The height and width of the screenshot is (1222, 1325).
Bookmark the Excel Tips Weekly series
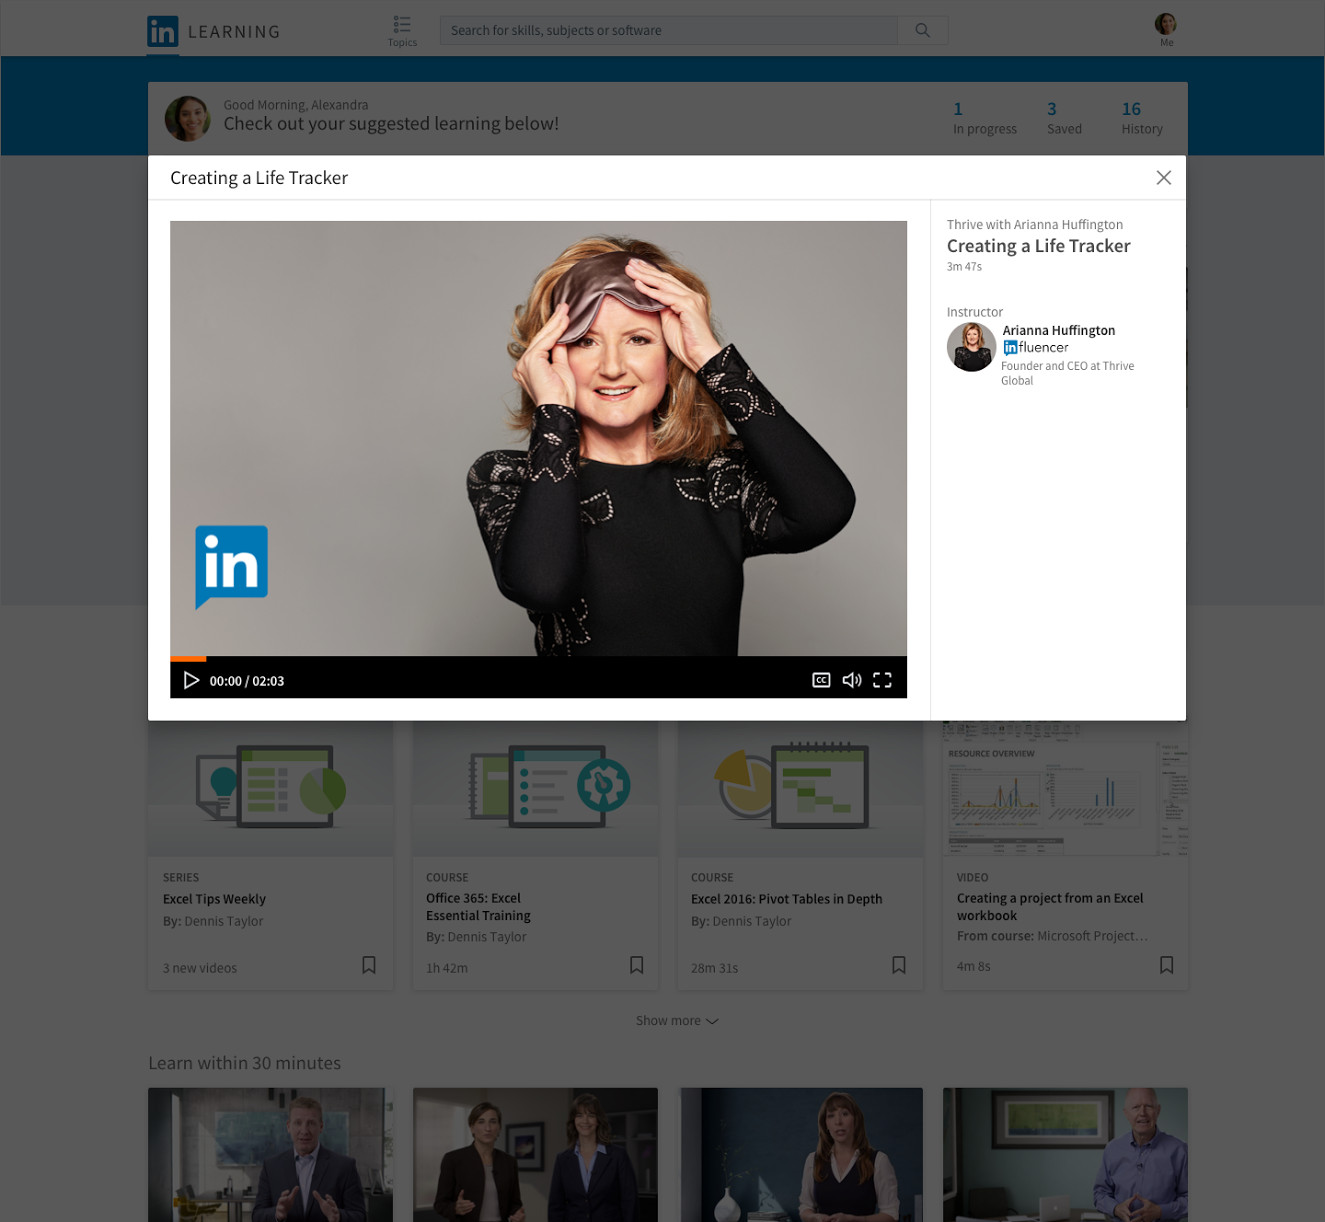pos(369,965)
